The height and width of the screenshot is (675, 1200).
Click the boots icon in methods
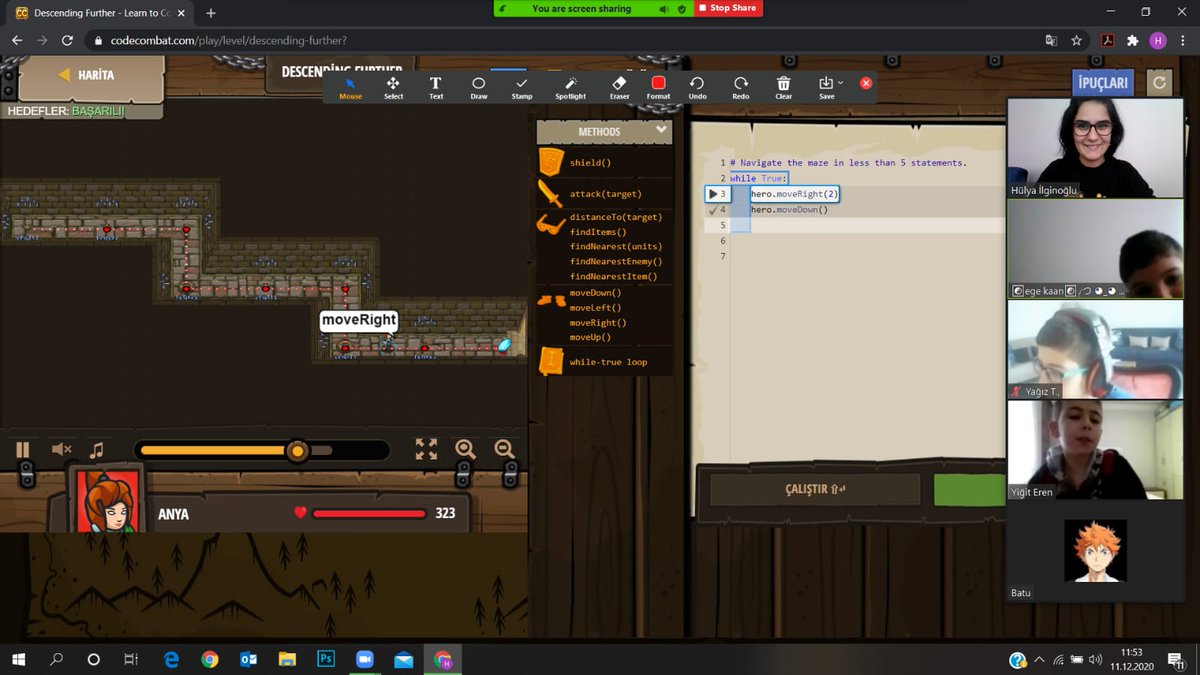551,299
